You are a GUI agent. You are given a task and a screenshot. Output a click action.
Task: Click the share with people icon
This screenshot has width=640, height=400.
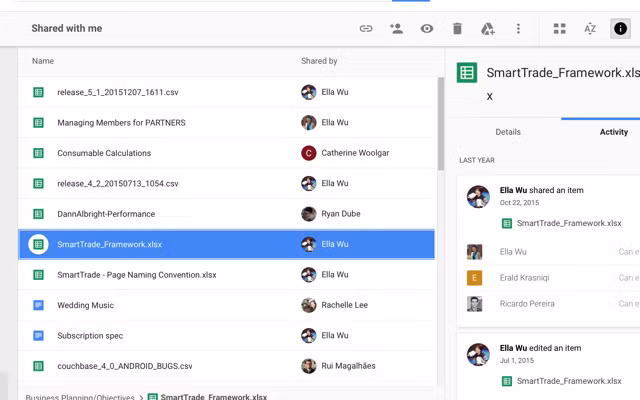click(396, 29)
